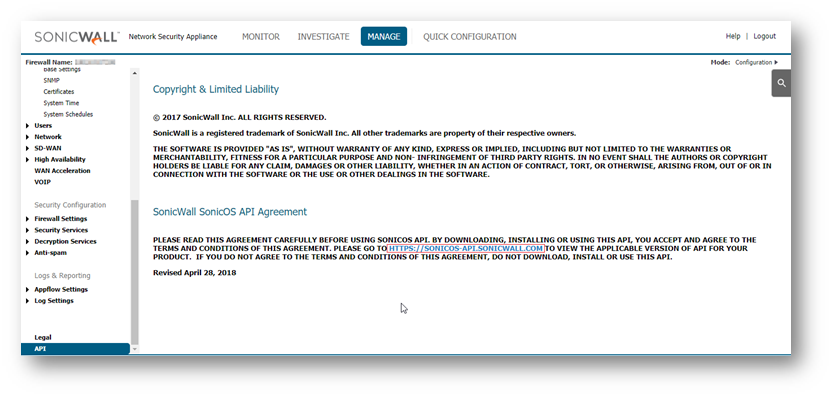Open the Help link
Image resolution: width=833 pixels, height=398 pixels.
click(x=733, y=36)
